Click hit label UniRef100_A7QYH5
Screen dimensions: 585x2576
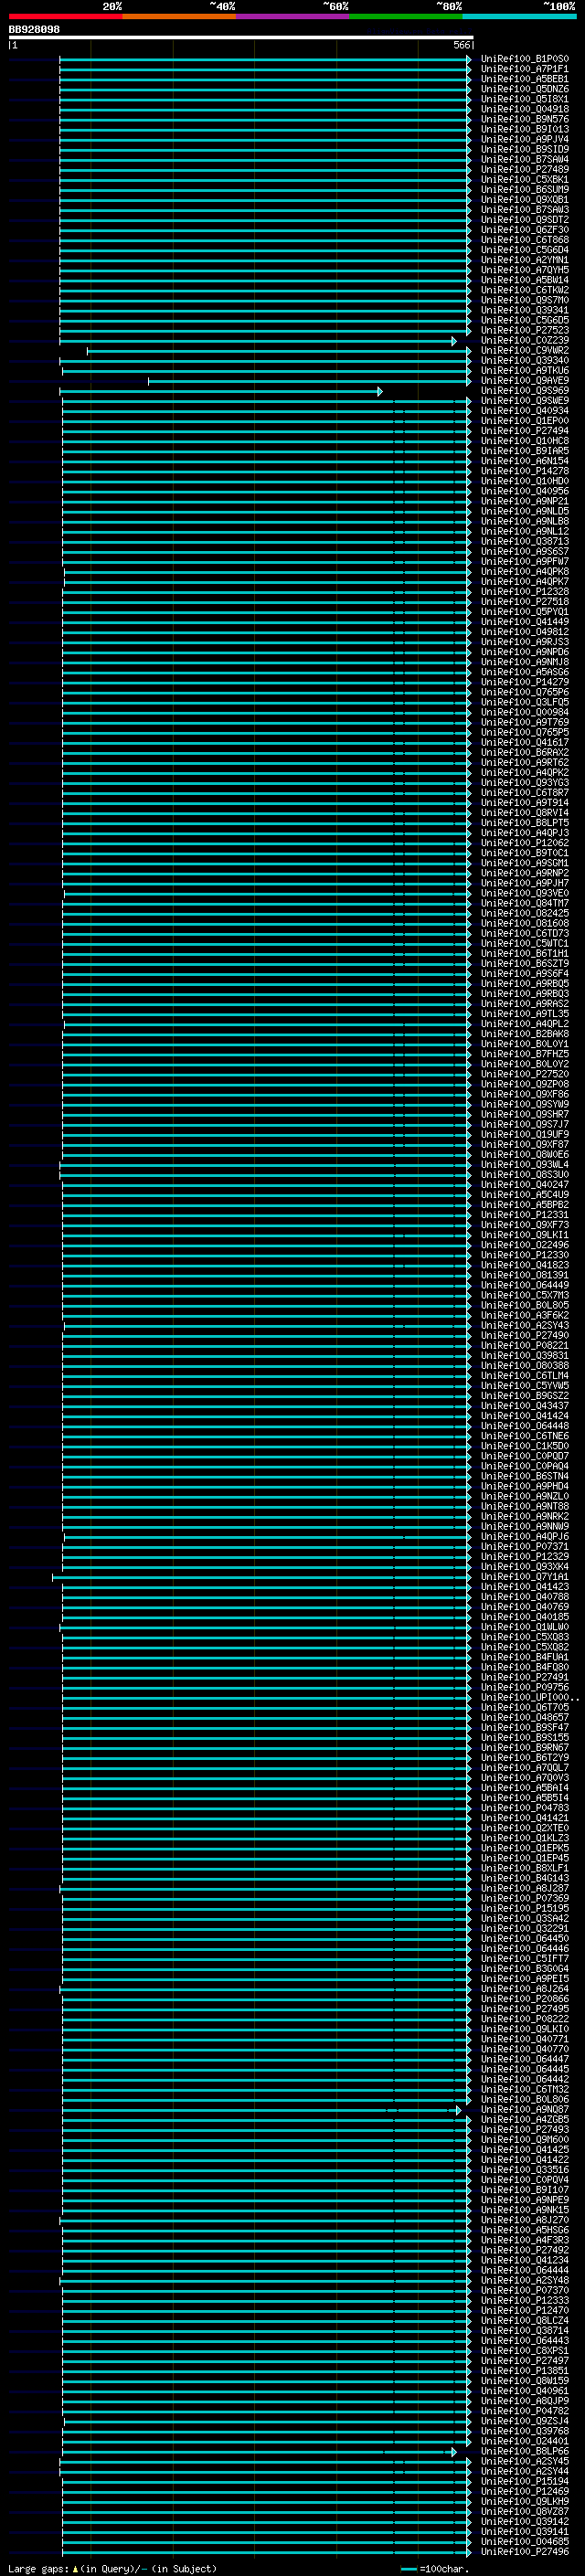pos(524,270)
